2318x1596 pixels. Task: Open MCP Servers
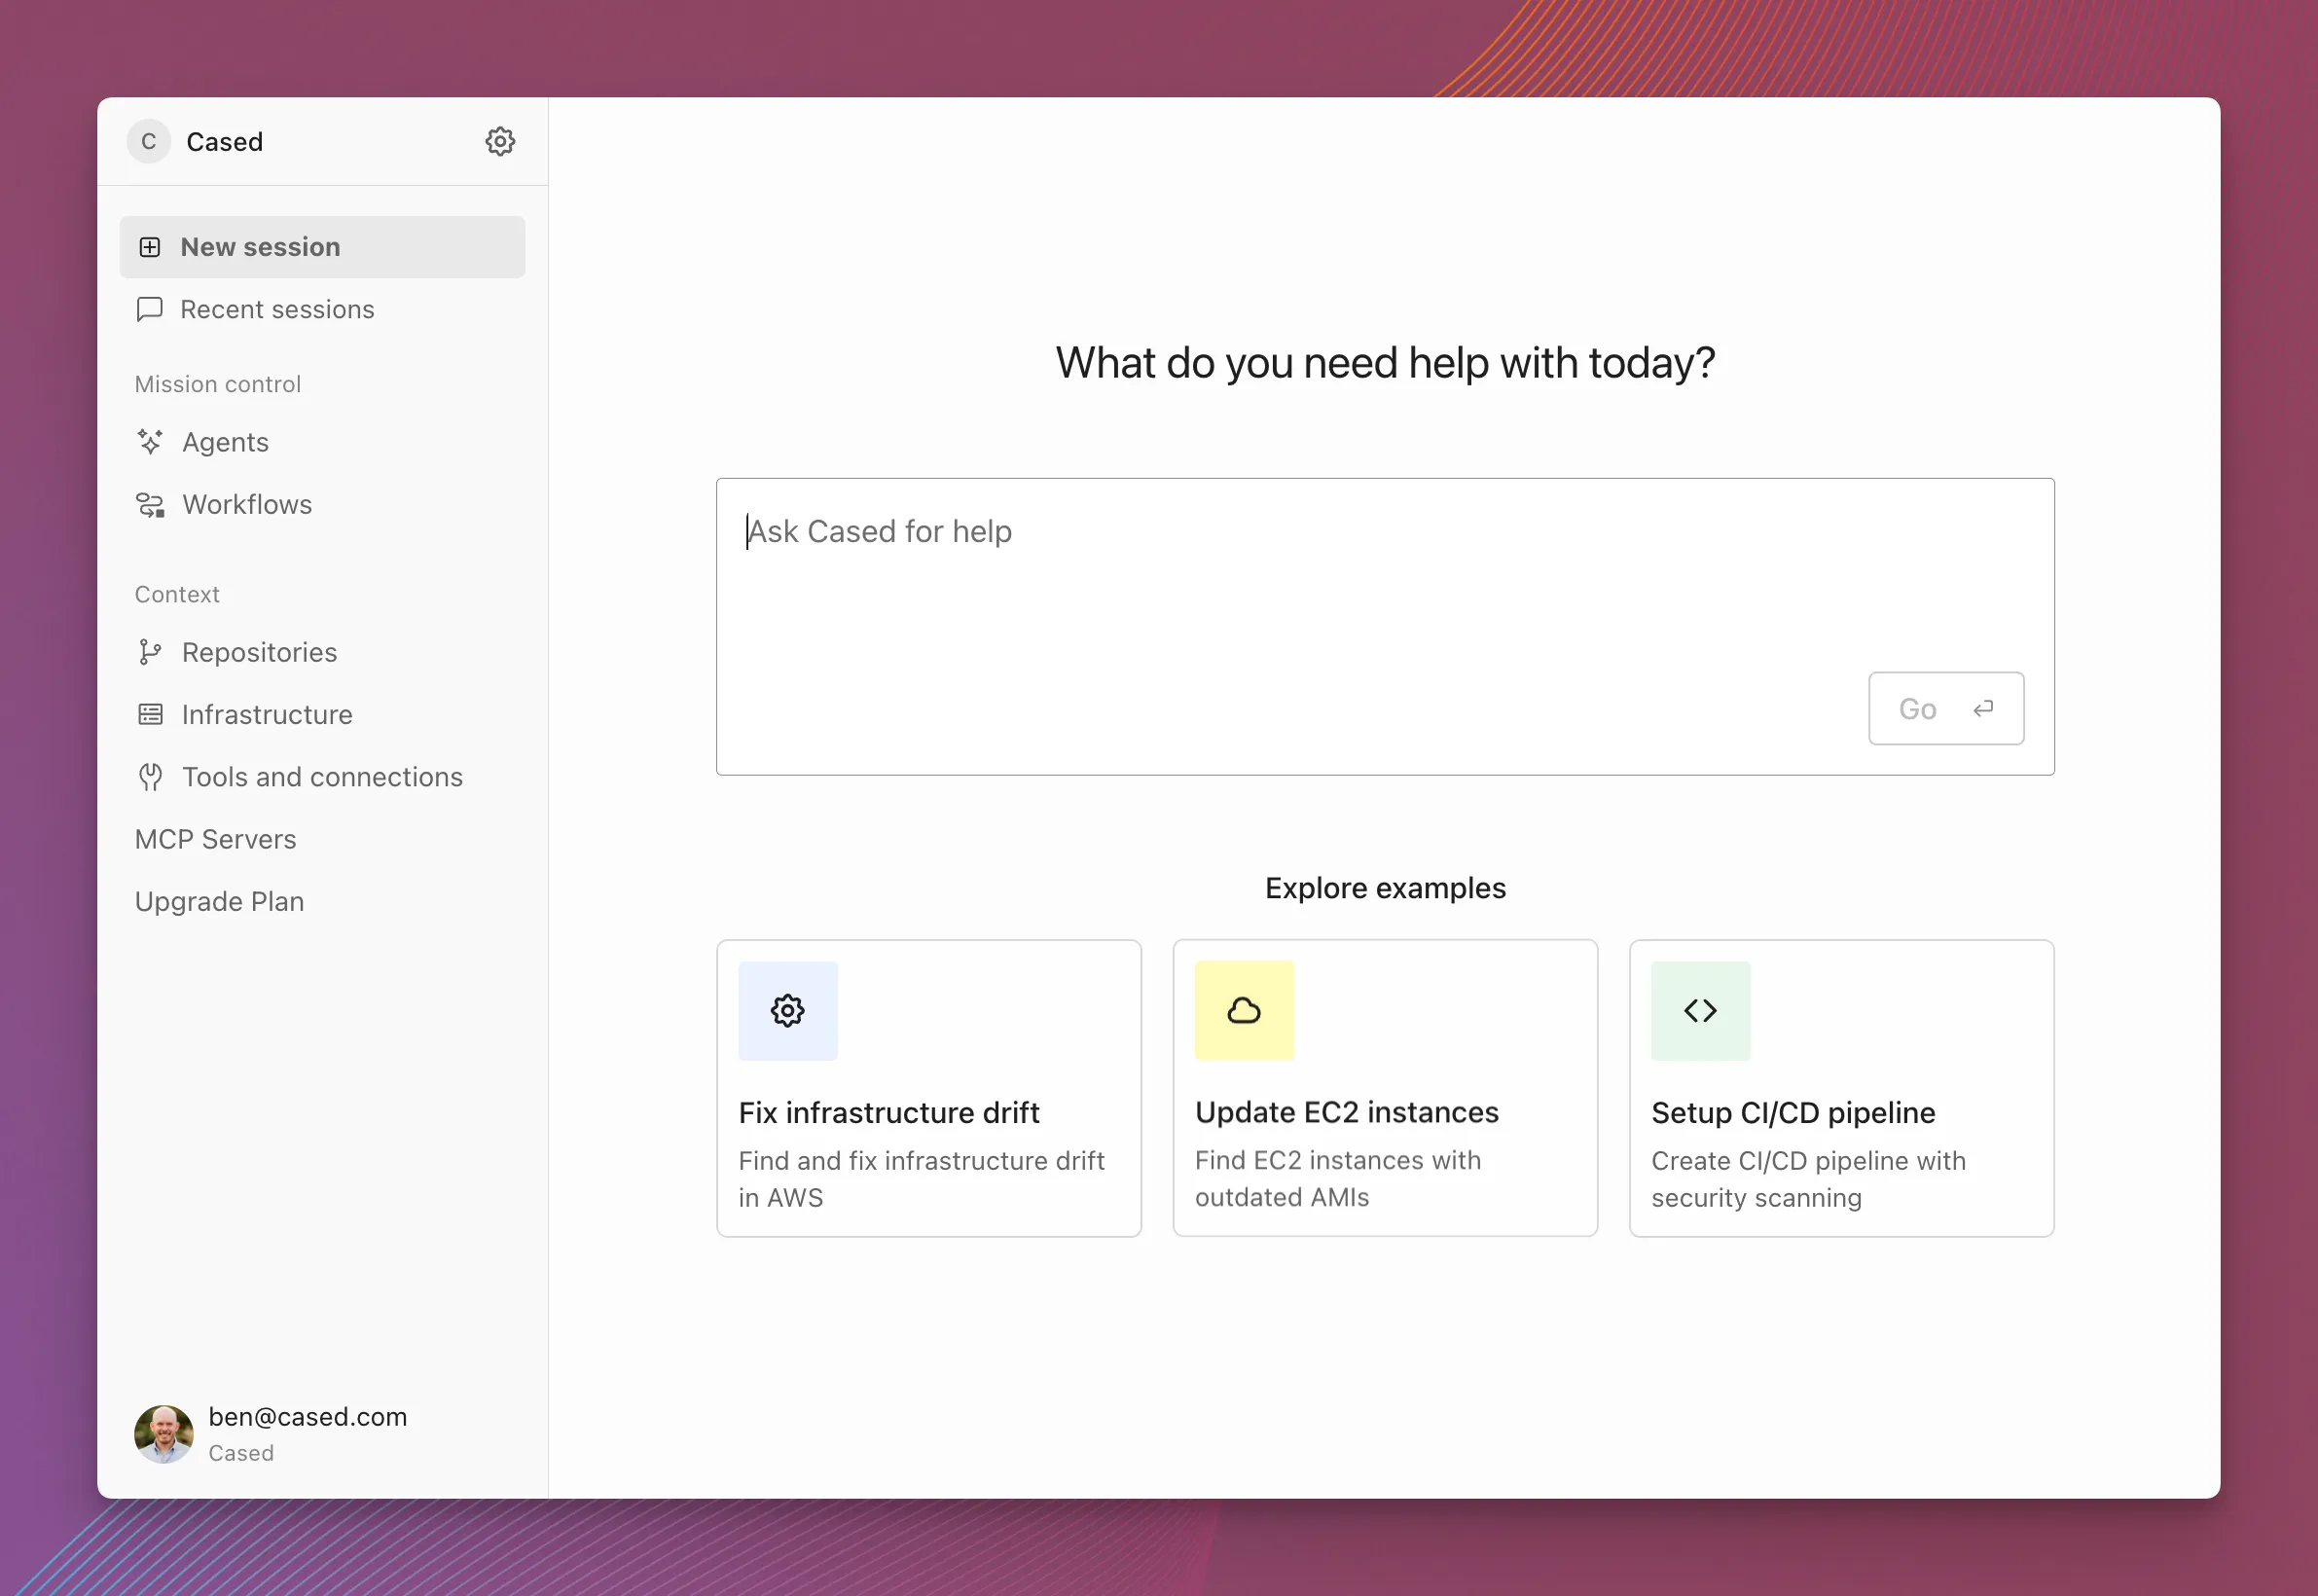pyautogui.click(x=215, y=839)
